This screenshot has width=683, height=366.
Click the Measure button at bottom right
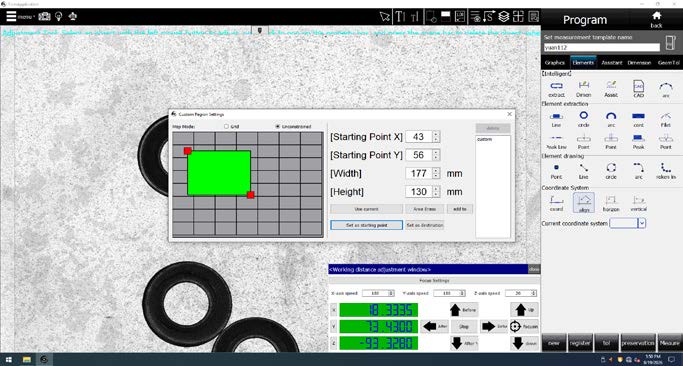click(669, 343)
